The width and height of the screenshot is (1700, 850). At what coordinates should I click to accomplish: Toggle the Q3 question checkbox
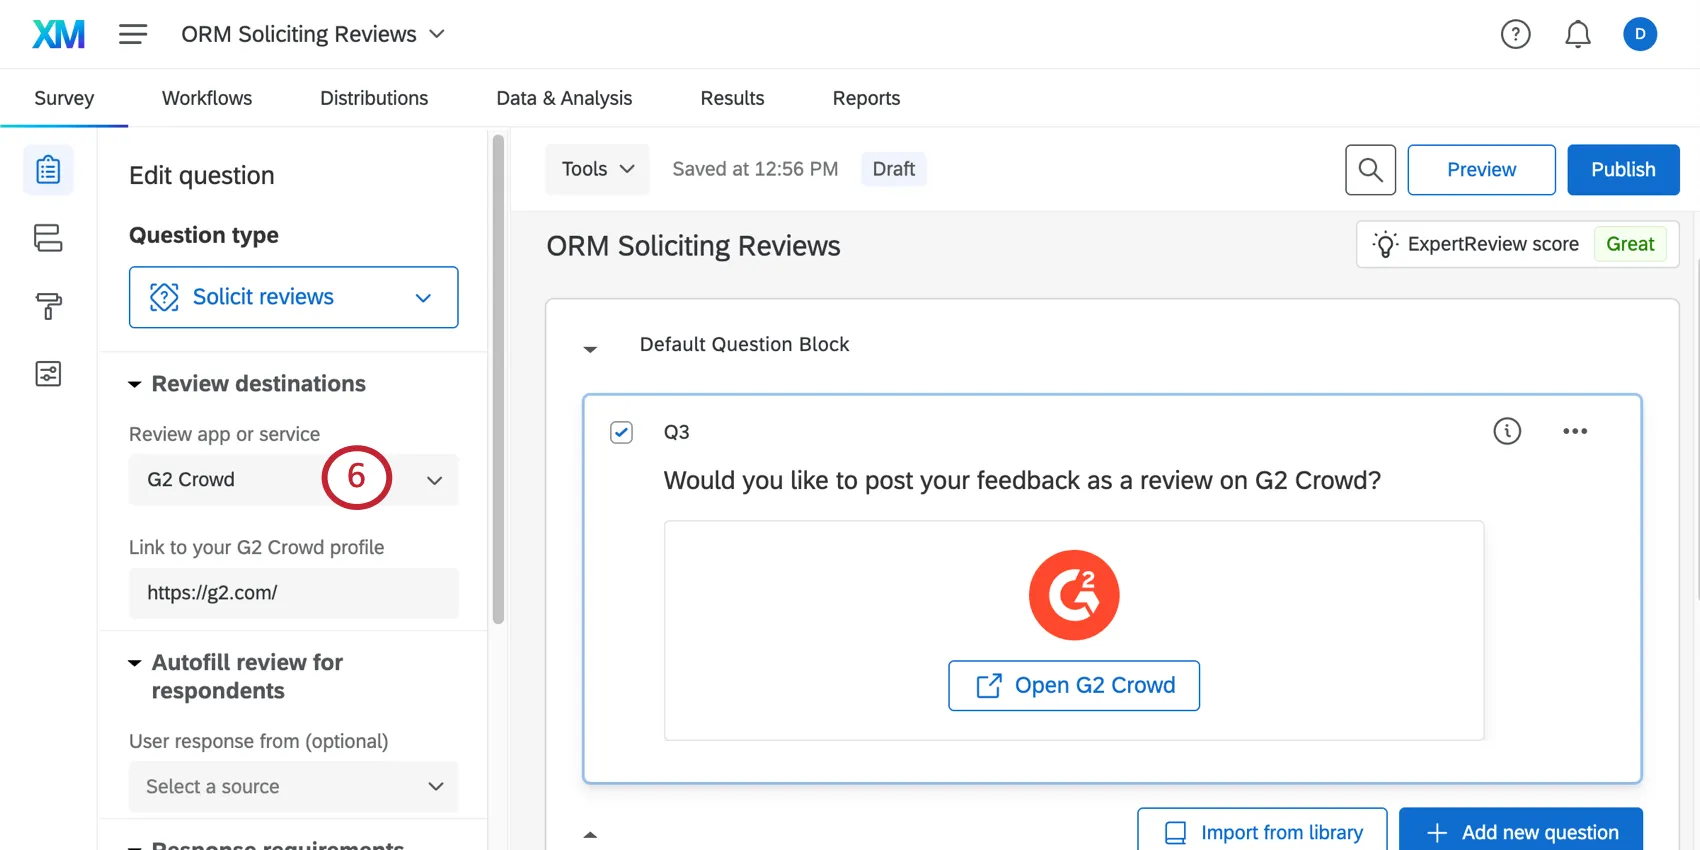[621, 432]
